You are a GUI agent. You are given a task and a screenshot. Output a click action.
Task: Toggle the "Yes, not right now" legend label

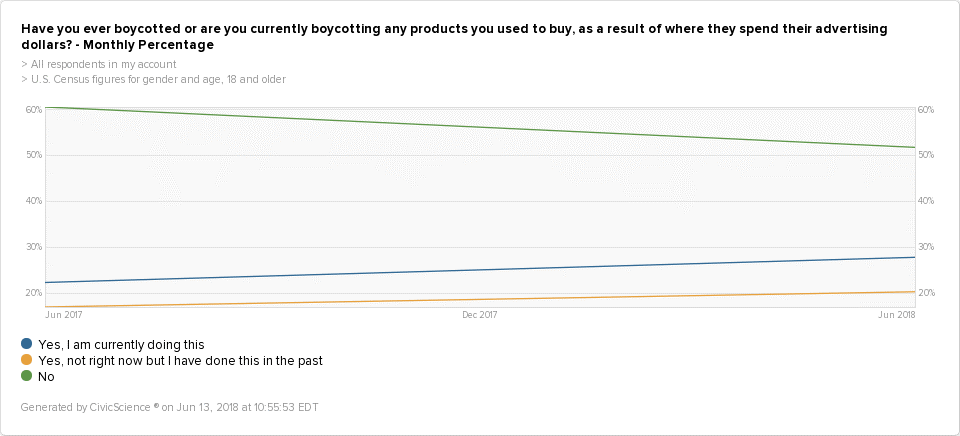click(x=179, y=360)
